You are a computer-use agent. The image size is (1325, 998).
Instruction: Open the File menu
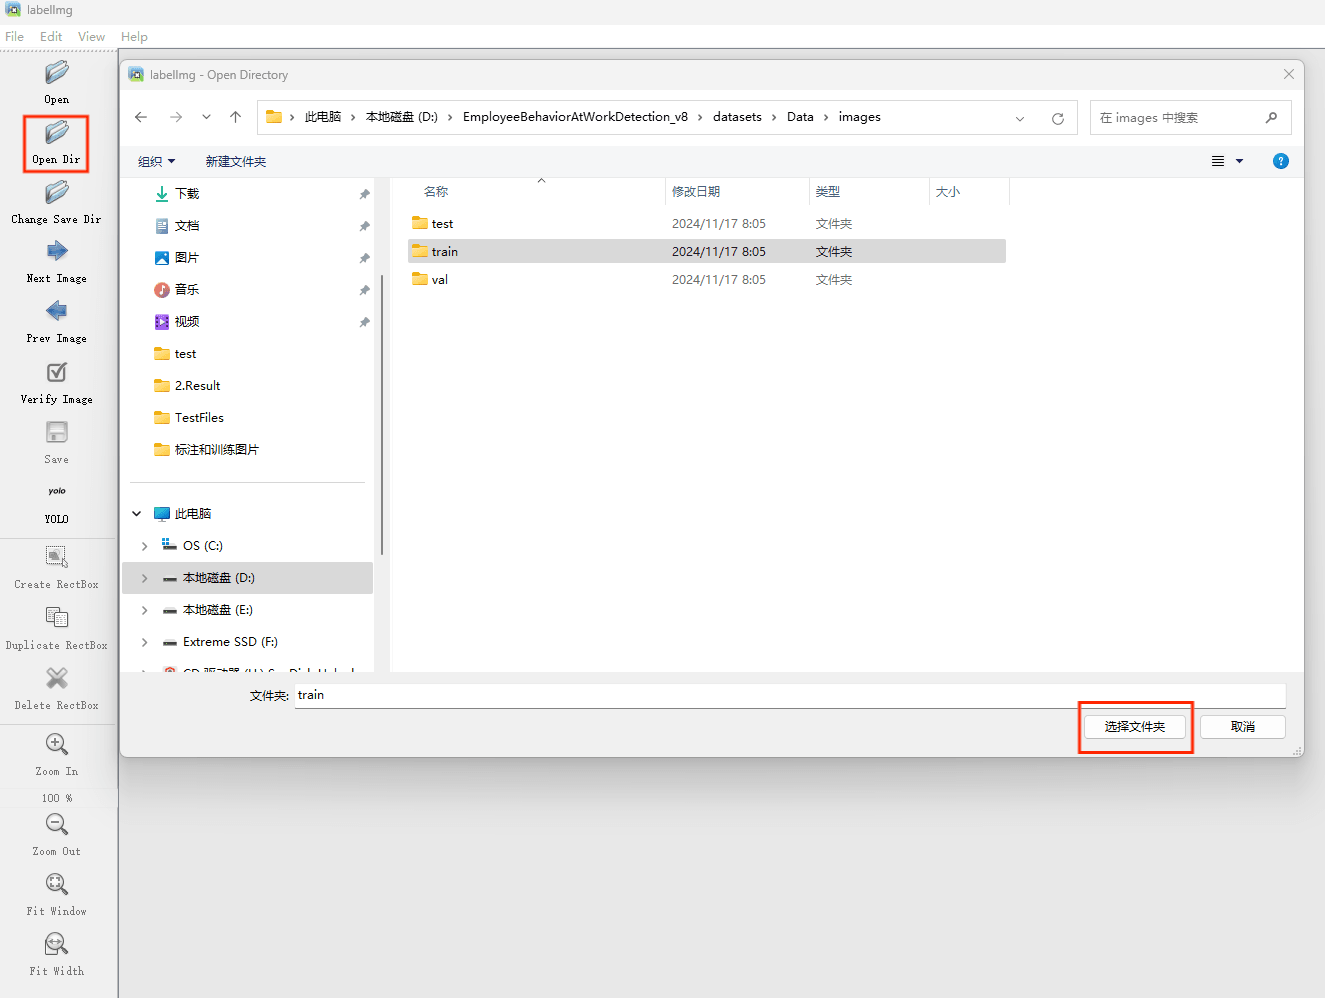pyautogui.click(x=14, y=37)
